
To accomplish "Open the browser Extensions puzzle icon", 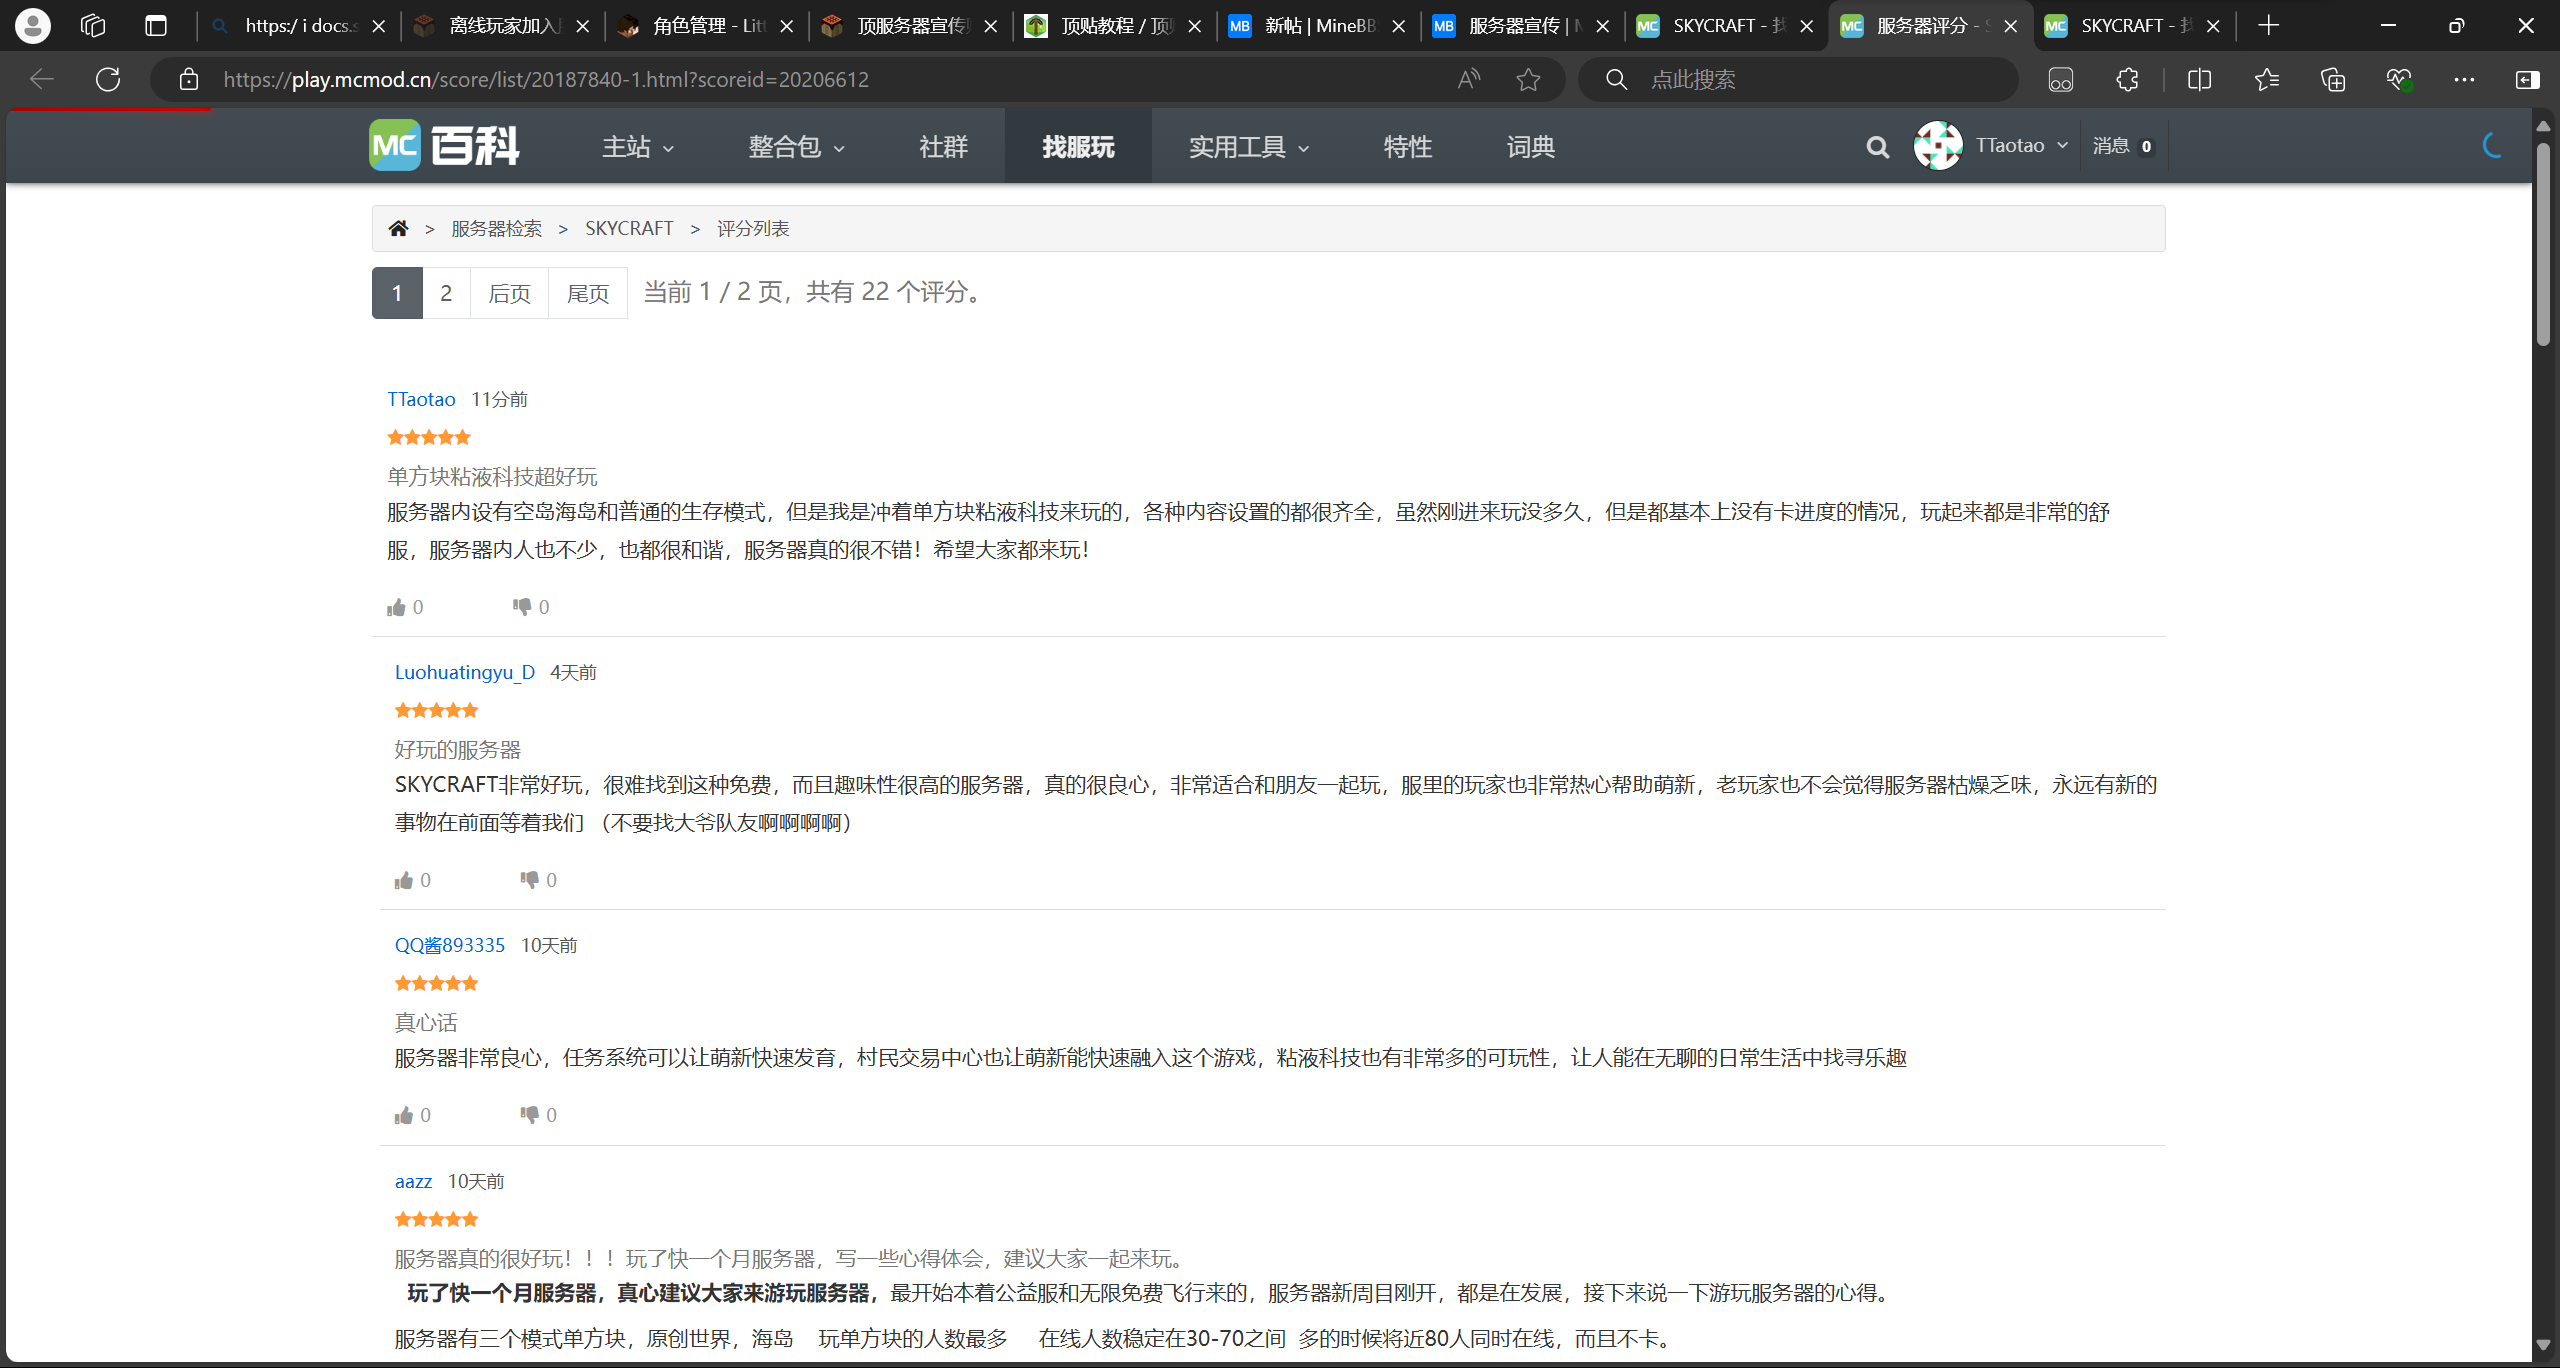I will click(2128, 79).
